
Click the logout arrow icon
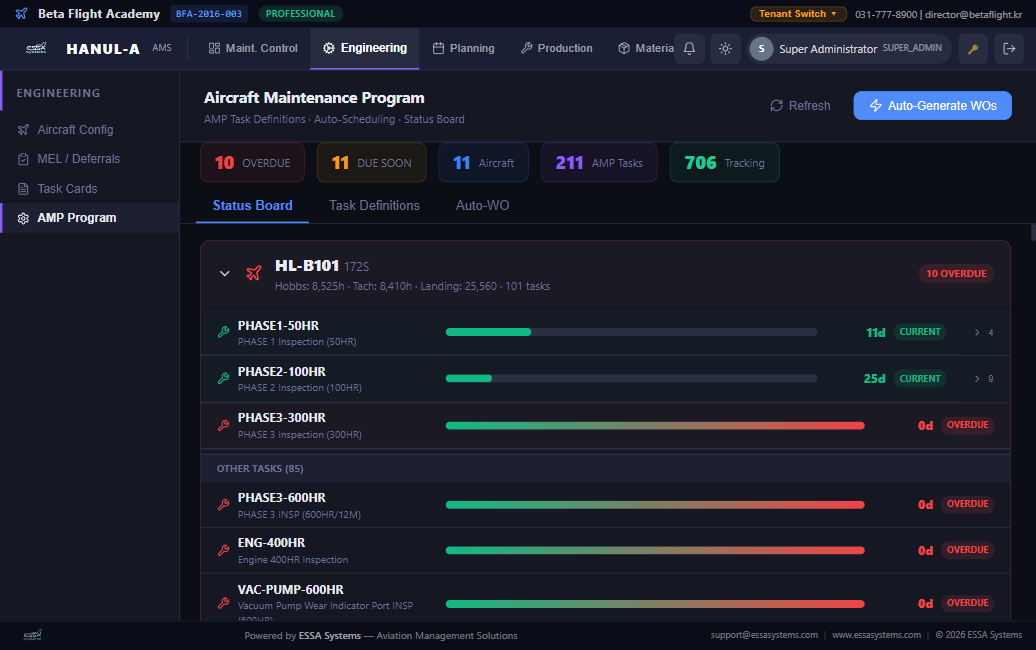pos(1009,49)
